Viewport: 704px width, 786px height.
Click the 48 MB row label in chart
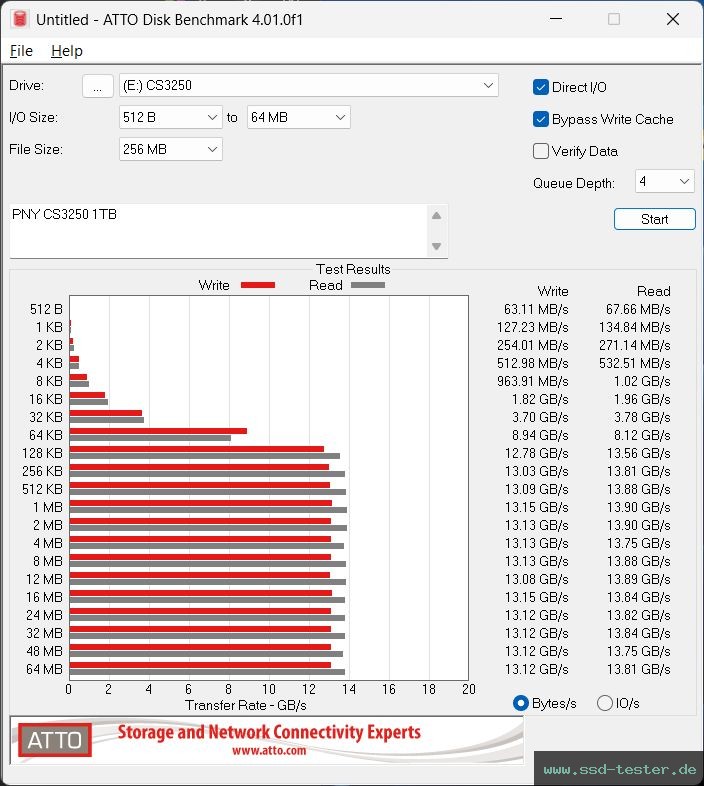pos(45,651)
